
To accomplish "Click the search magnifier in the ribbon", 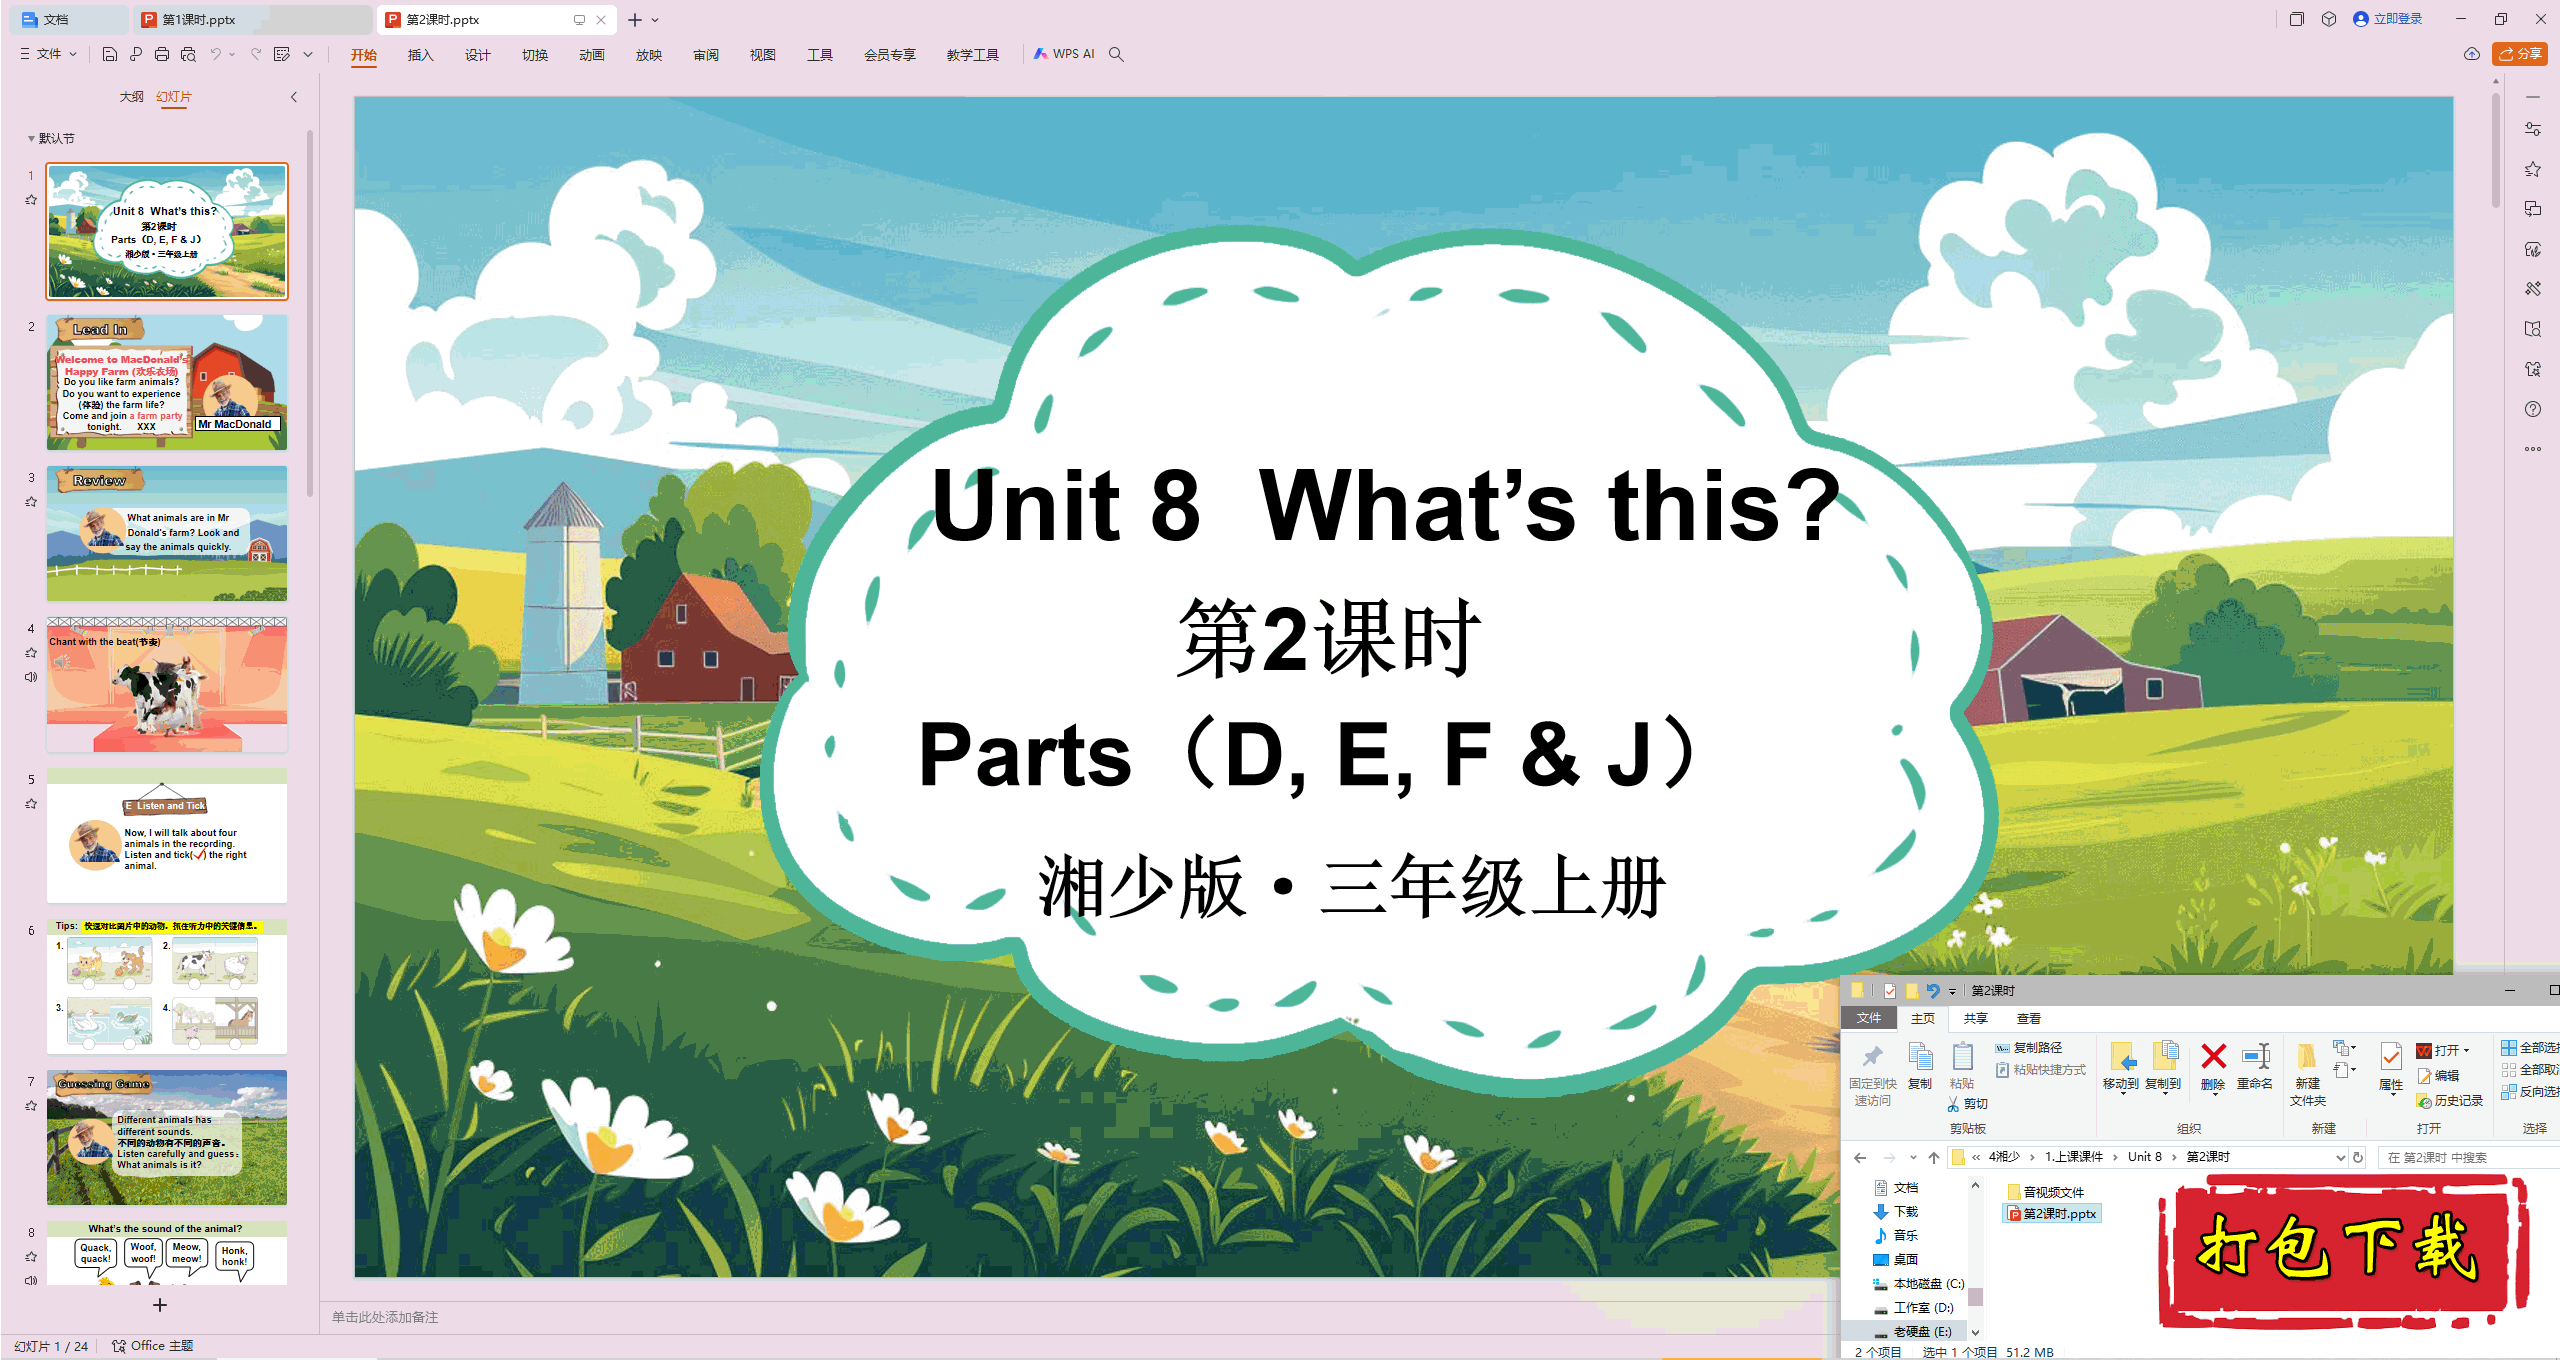I will (1116, 54).
